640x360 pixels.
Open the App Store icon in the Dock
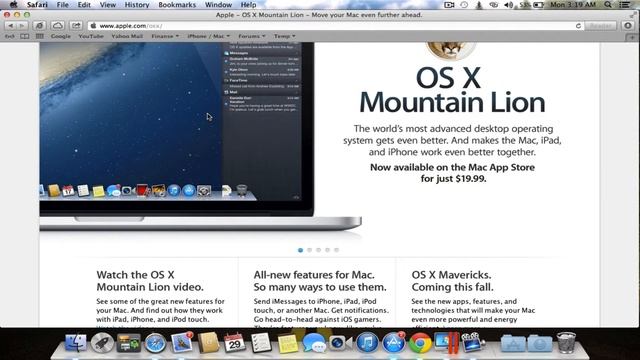tap(393, 343)
